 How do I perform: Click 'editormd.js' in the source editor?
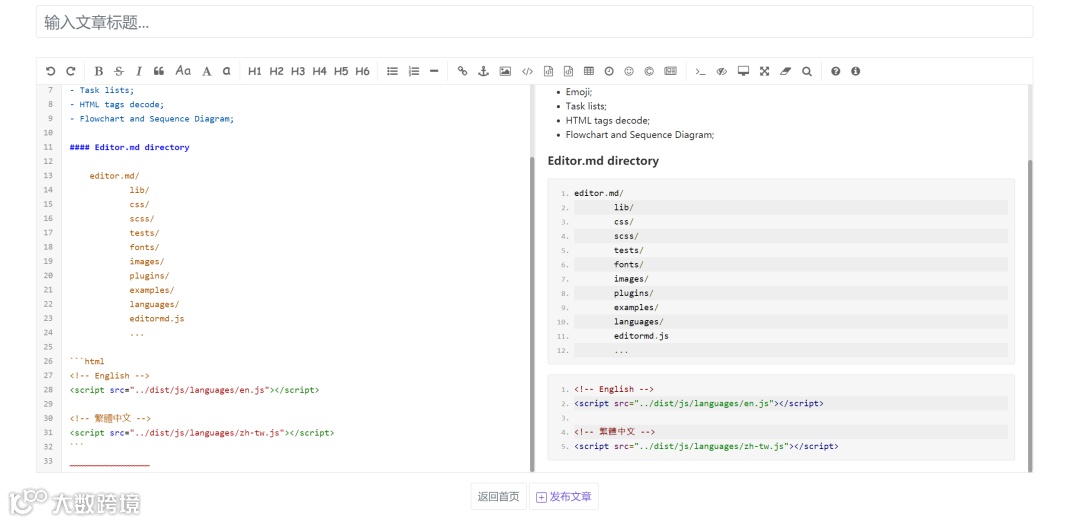[x=157, y=318]
